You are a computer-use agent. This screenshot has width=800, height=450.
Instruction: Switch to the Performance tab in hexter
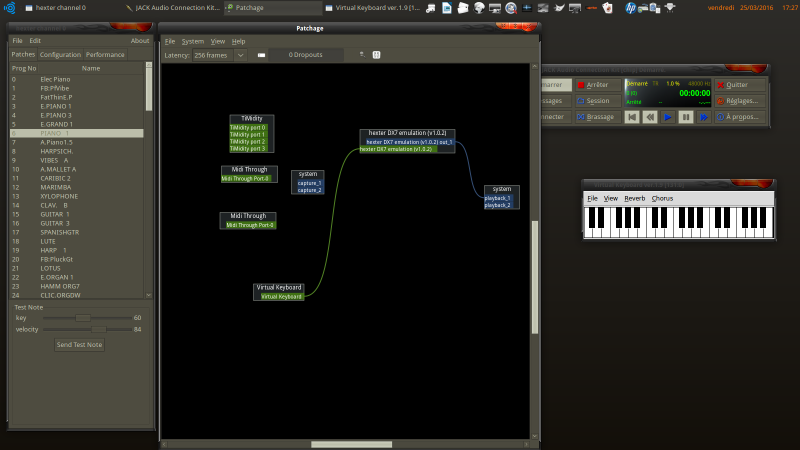click(x=105, y=54)
